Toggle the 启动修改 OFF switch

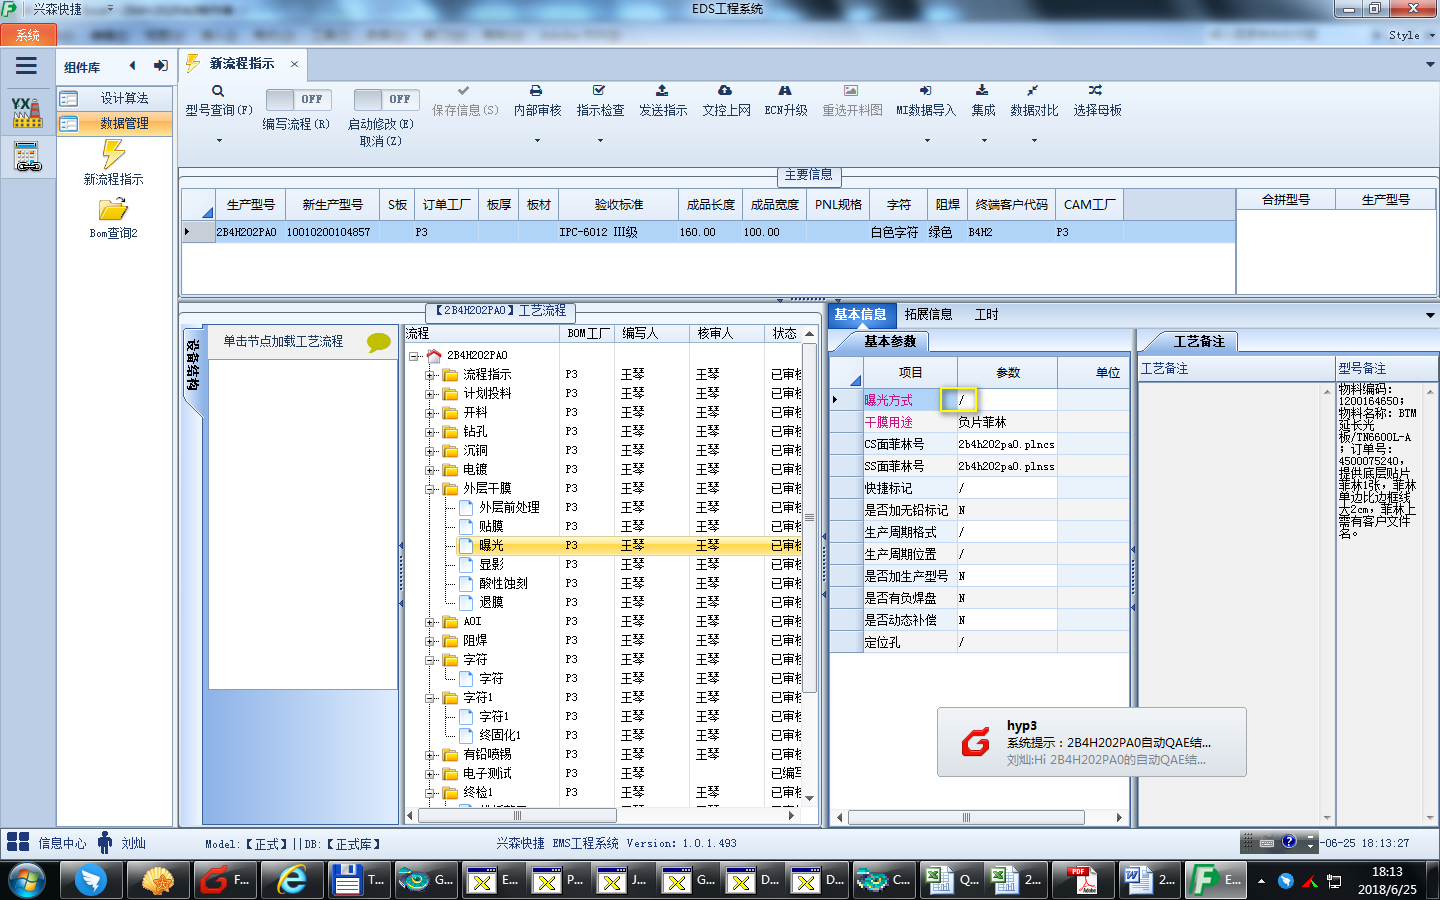point(387,99)
